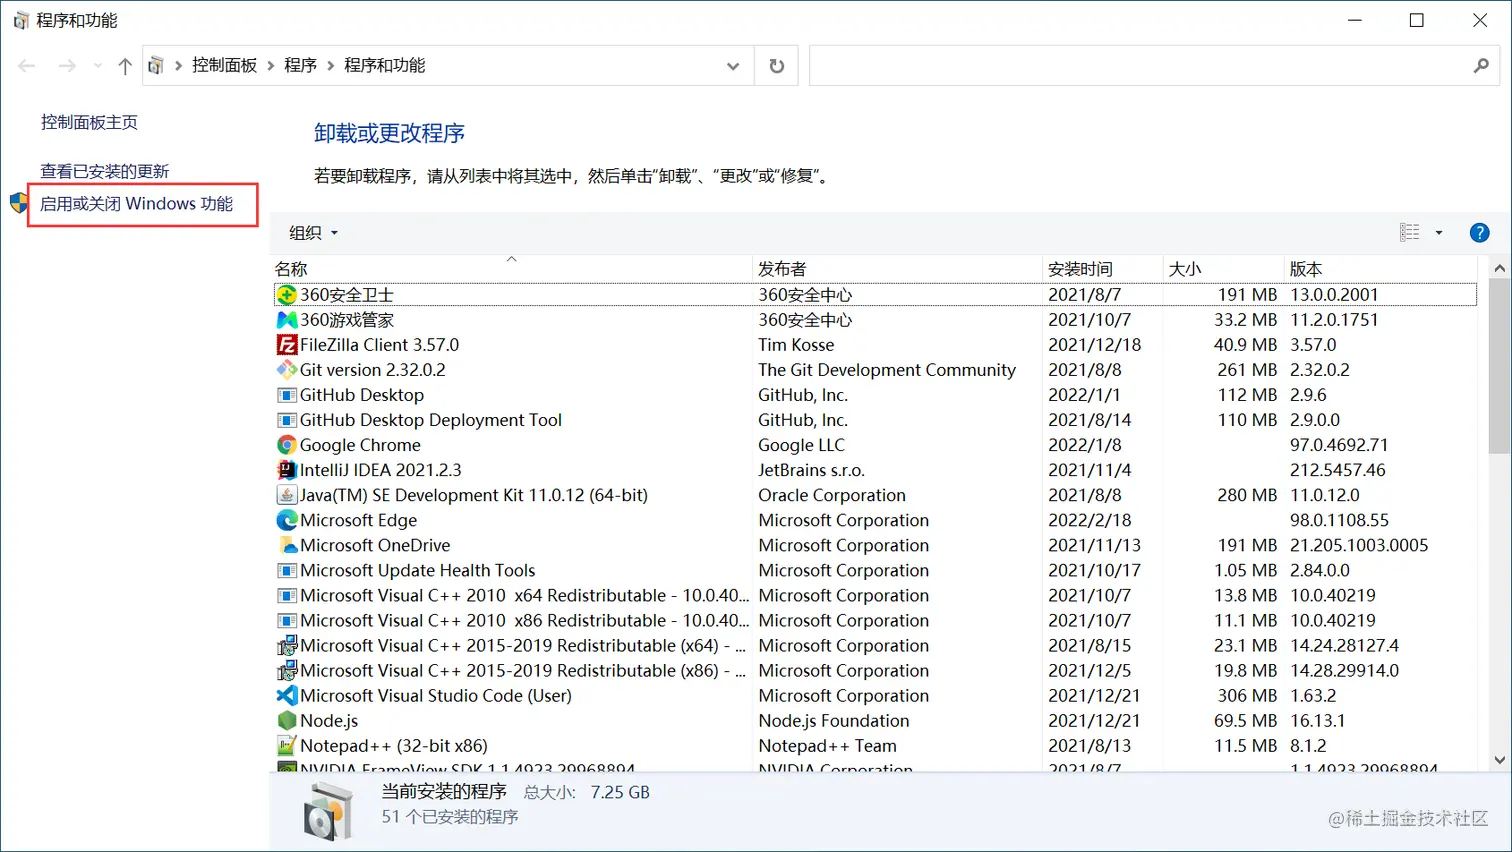This screenshot has height=852, width=1512.
Task: Click the Microsoft OneDrive program name
Action: pyautogui.click(x=375, y=545)
